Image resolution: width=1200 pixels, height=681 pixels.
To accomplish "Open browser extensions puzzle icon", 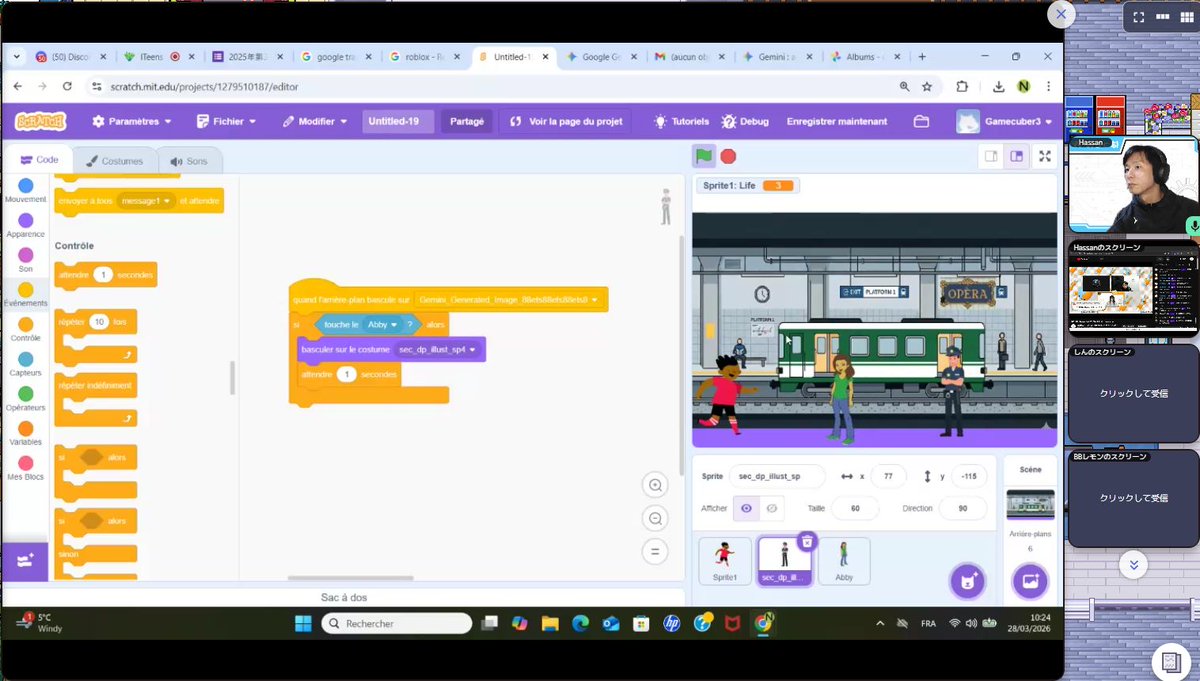I will (962, 87).
